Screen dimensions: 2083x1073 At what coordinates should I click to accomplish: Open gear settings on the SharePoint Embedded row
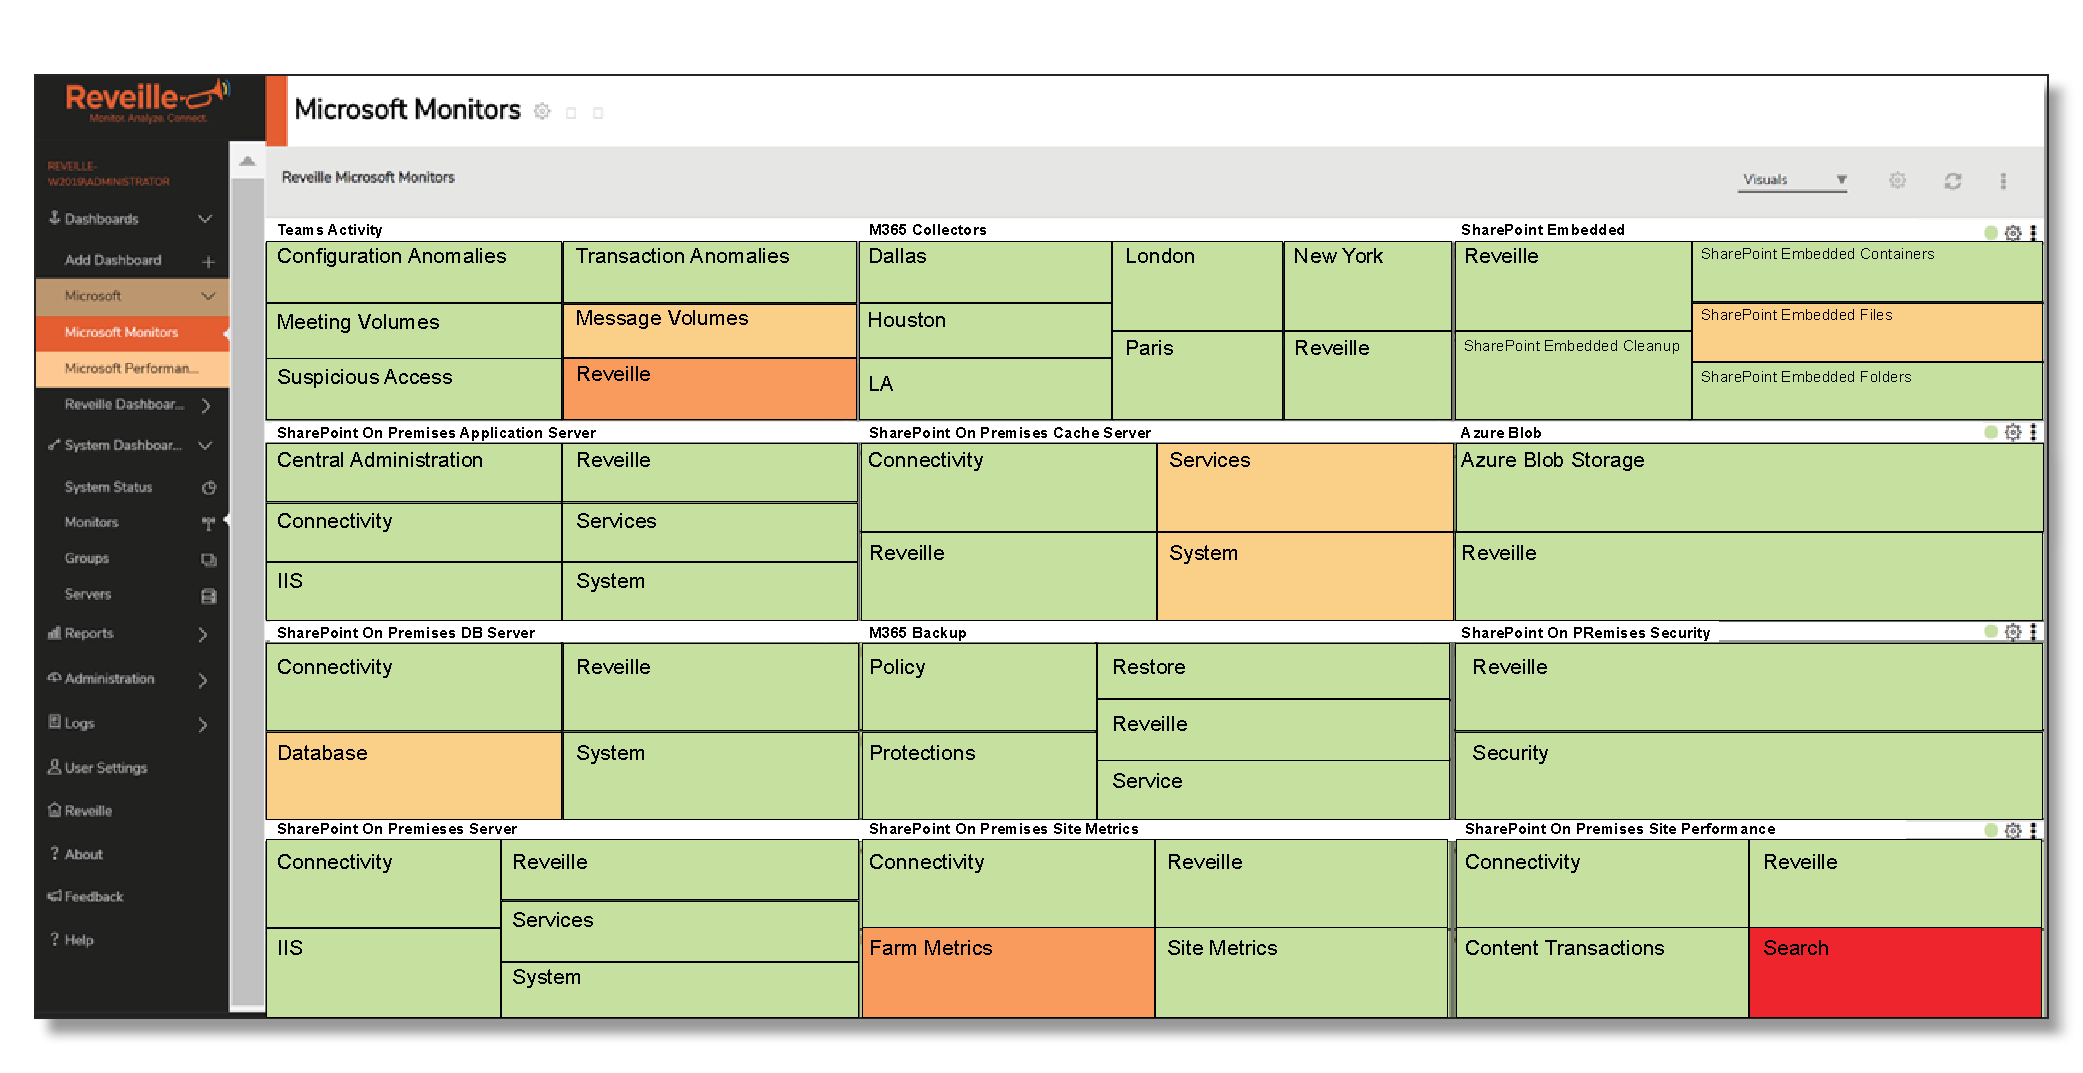pos(2013,232)
